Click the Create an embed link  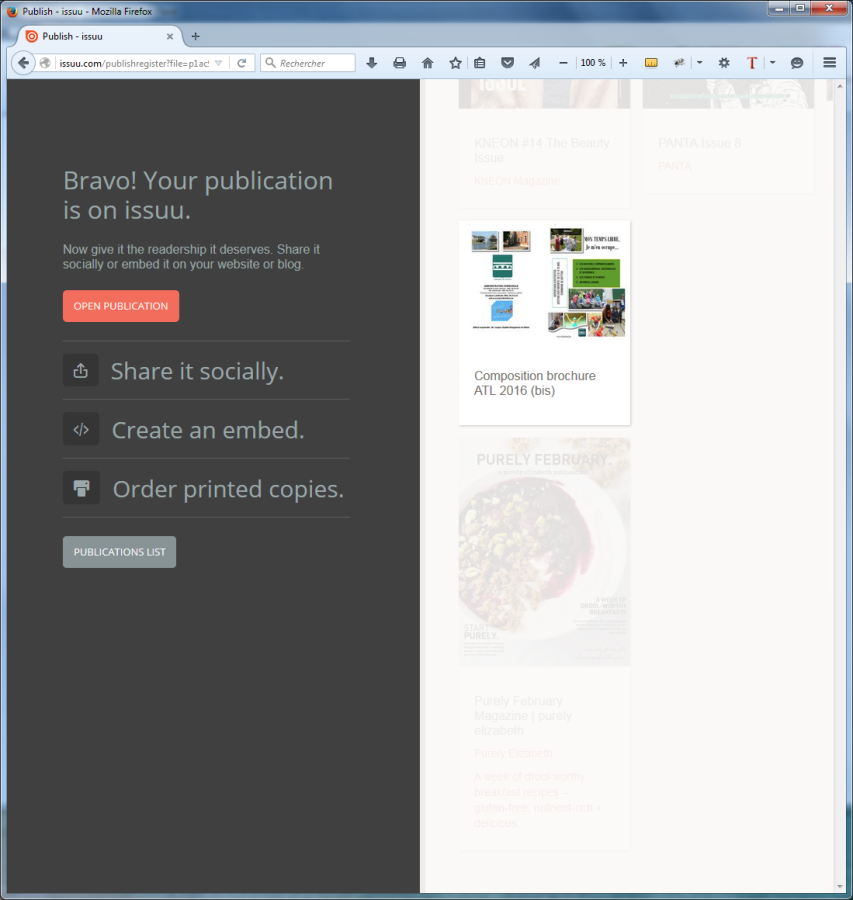[208, 430]
